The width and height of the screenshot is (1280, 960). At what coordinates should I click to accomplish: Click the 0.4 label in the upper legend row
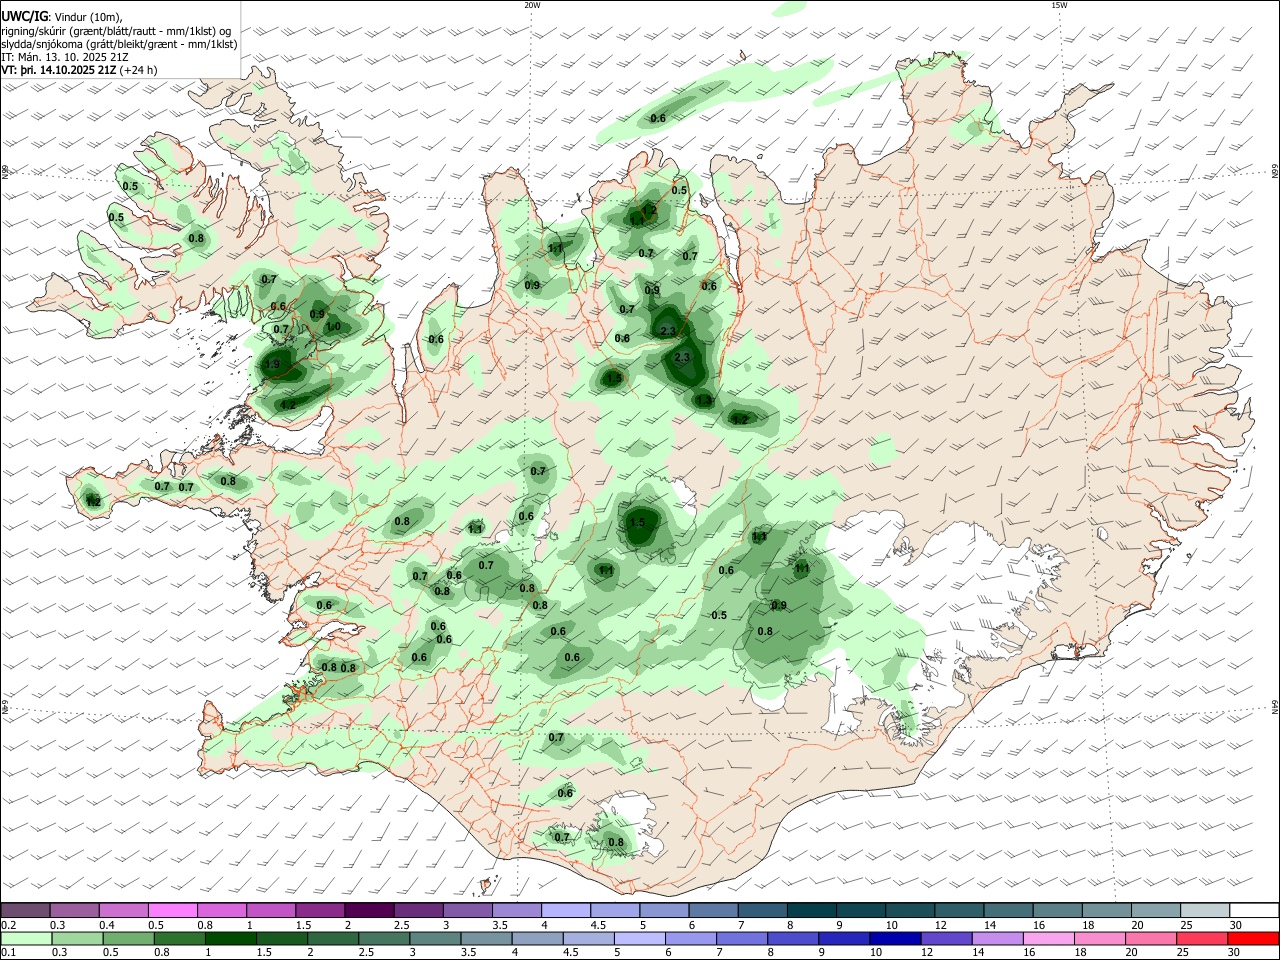point(107,925)
